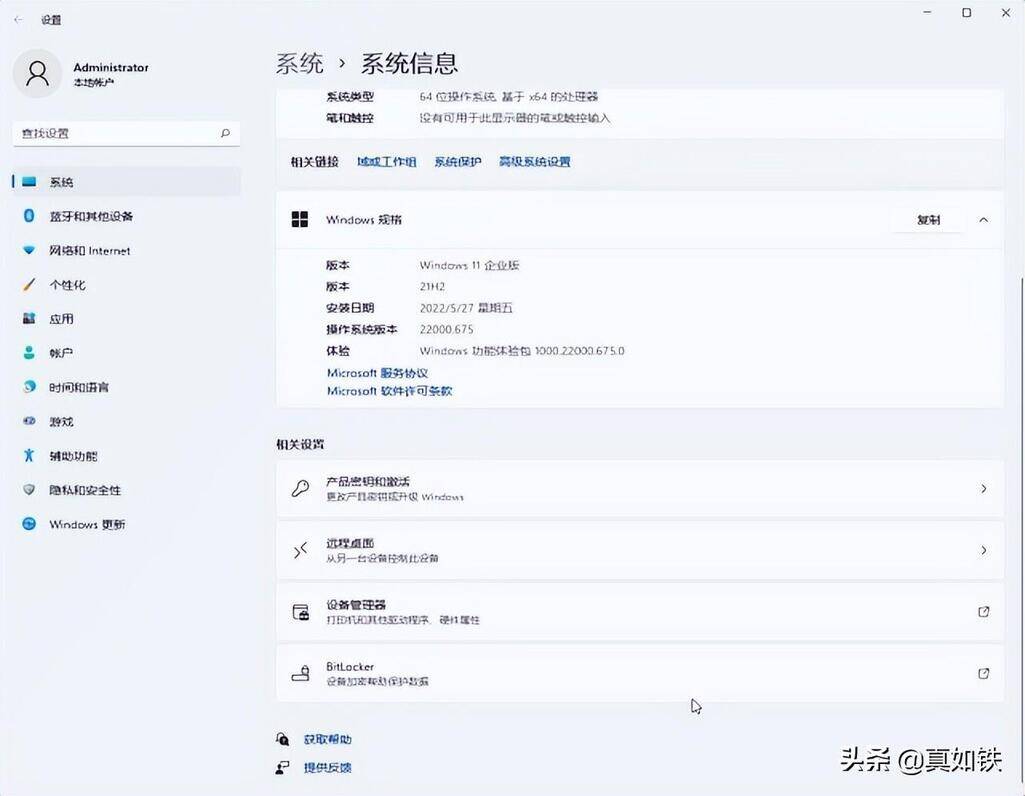Expand the 产品密钥和激活 chevron
This screenshot has height=796, width=1025.
point(983,489)
